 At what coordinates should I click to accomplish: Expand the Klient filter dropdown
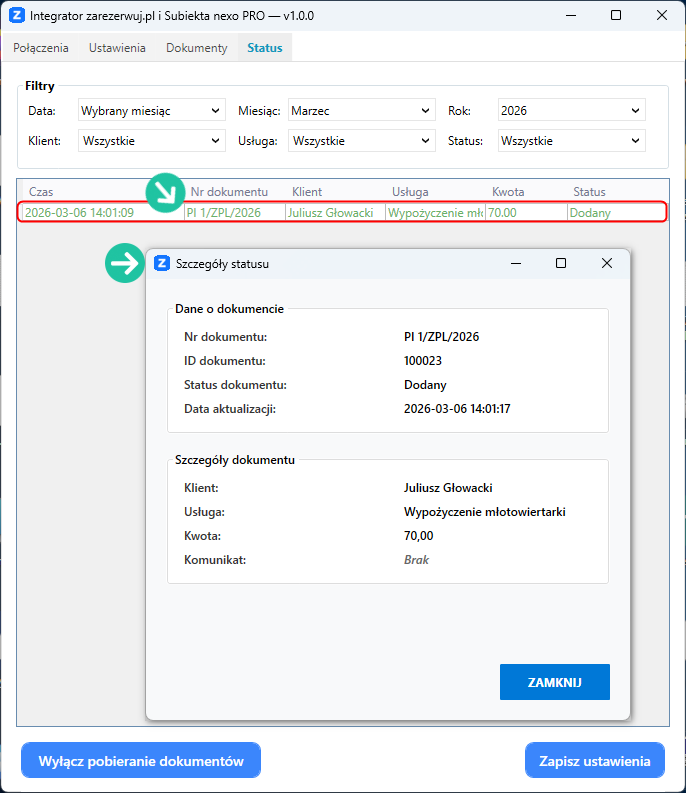[x=151, y=141]
